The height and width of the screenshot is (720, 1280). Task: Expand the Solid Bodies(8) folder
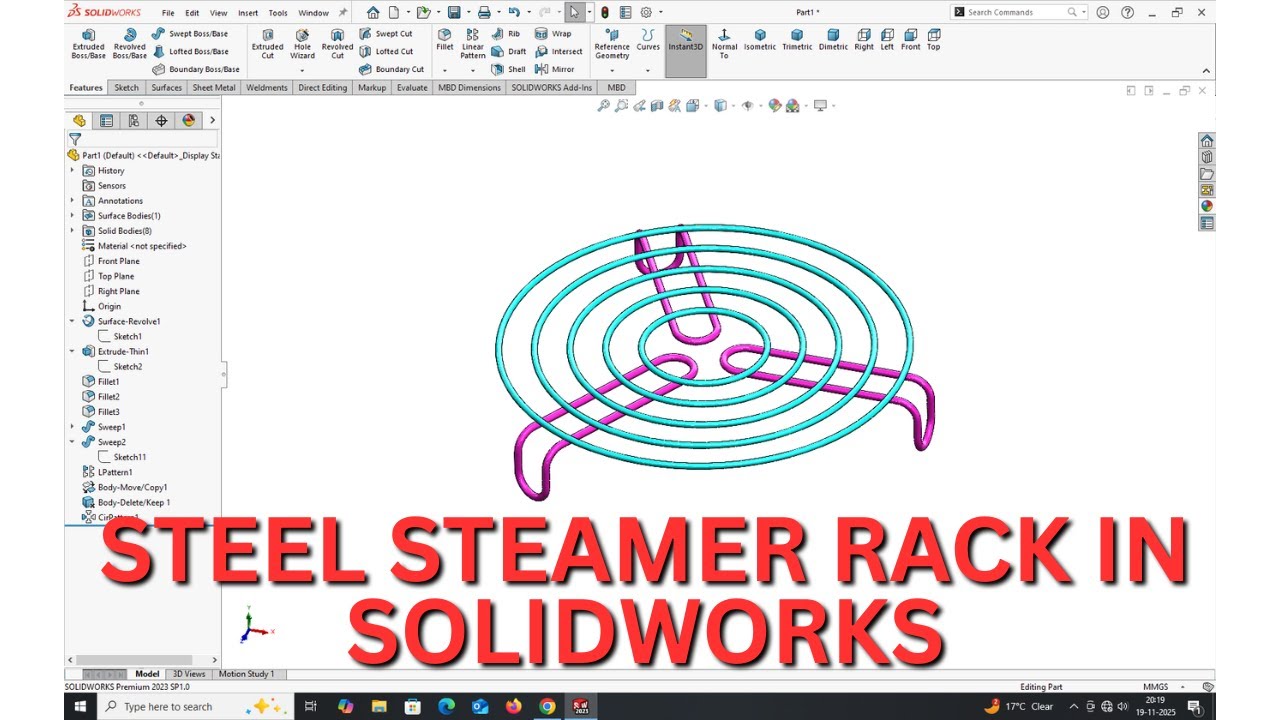(x=72, y=231)
